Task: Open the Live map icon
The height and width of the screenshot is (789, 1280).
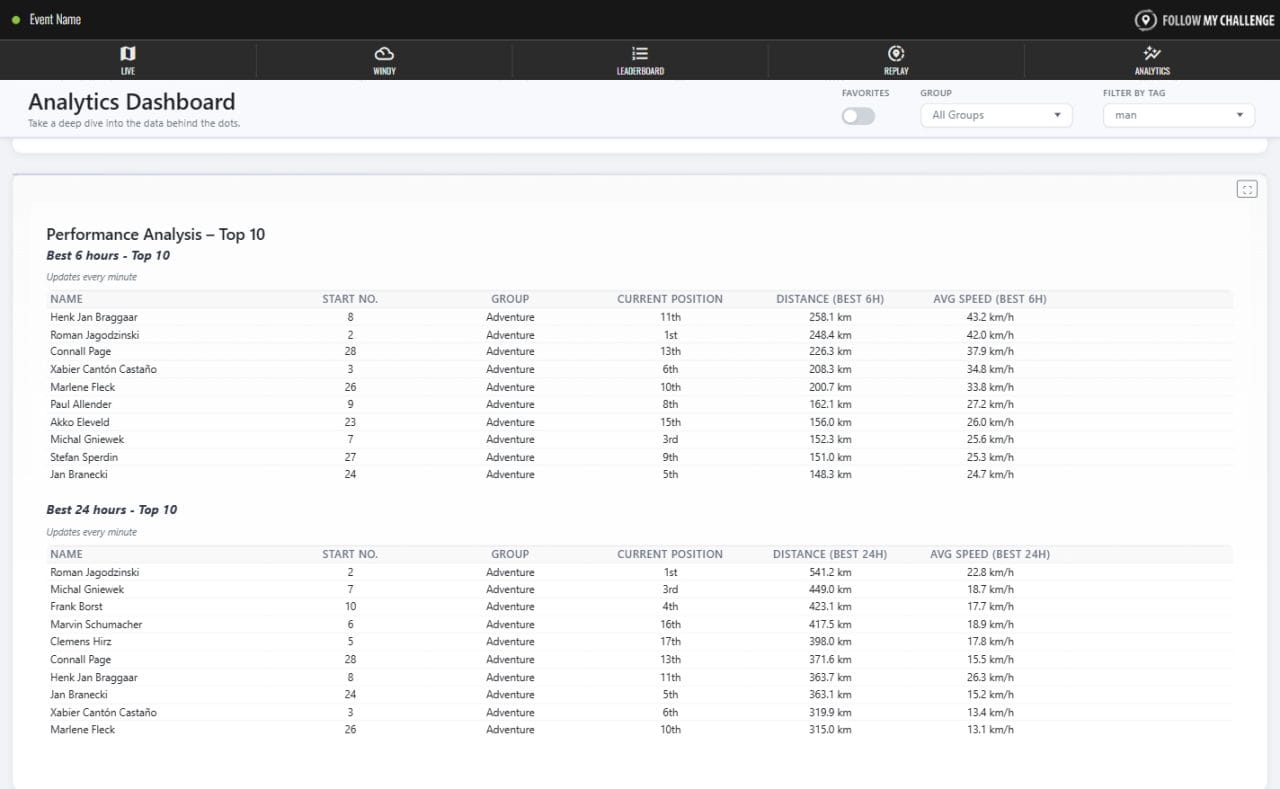Action: click(127, 54)
